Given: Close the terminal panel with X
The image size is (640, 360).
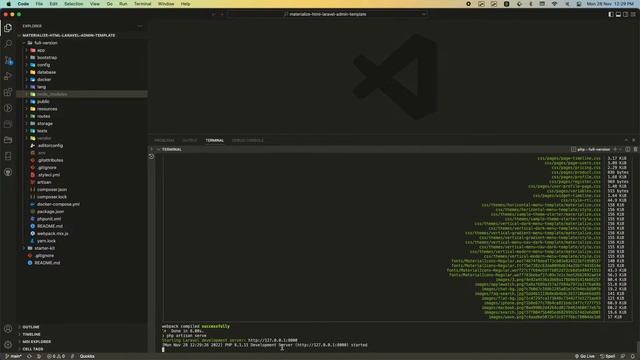Looking at the screenshot, I should 633,140.
